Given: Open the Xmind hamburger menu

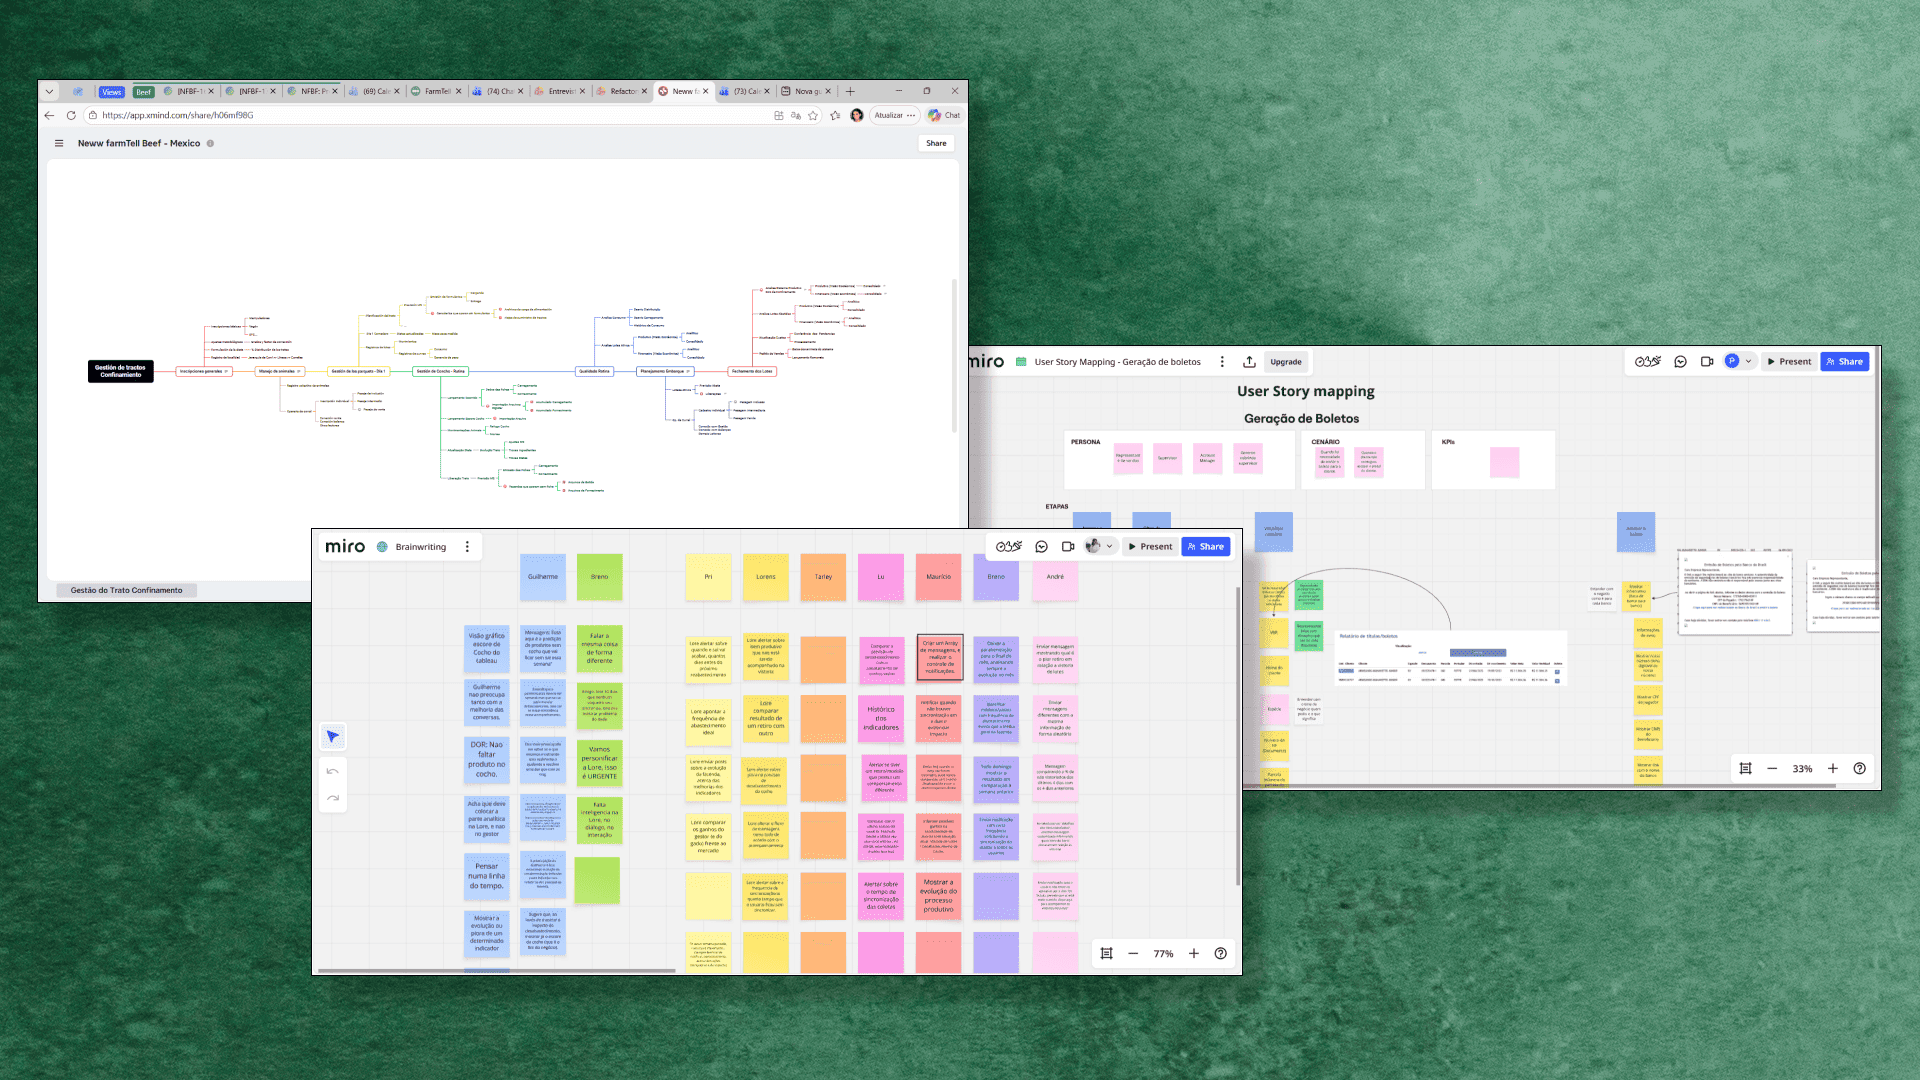Looking at the screenshot, I should (x=59, y=143).
